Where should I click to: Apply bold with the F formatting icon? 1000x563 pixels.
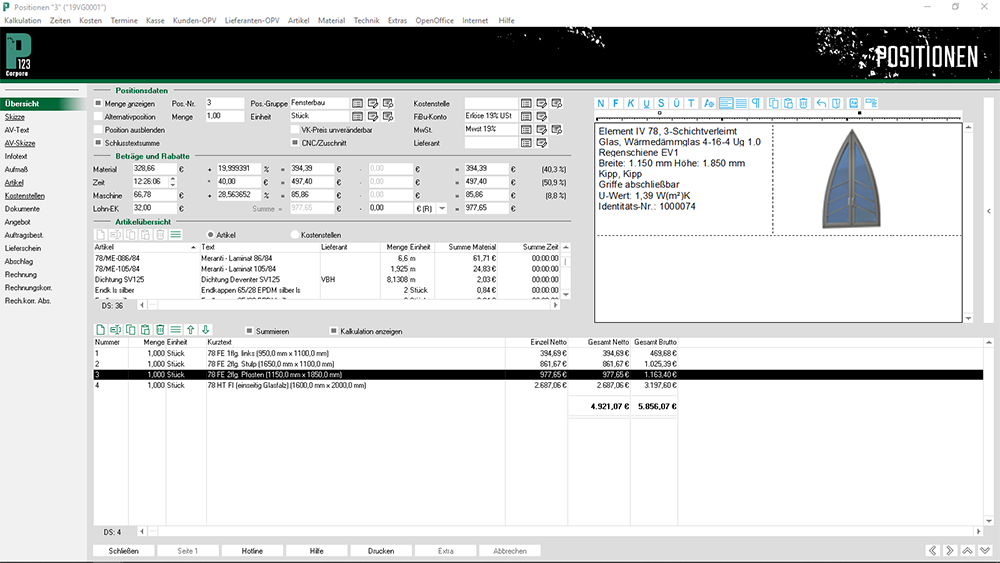[617, 103]
